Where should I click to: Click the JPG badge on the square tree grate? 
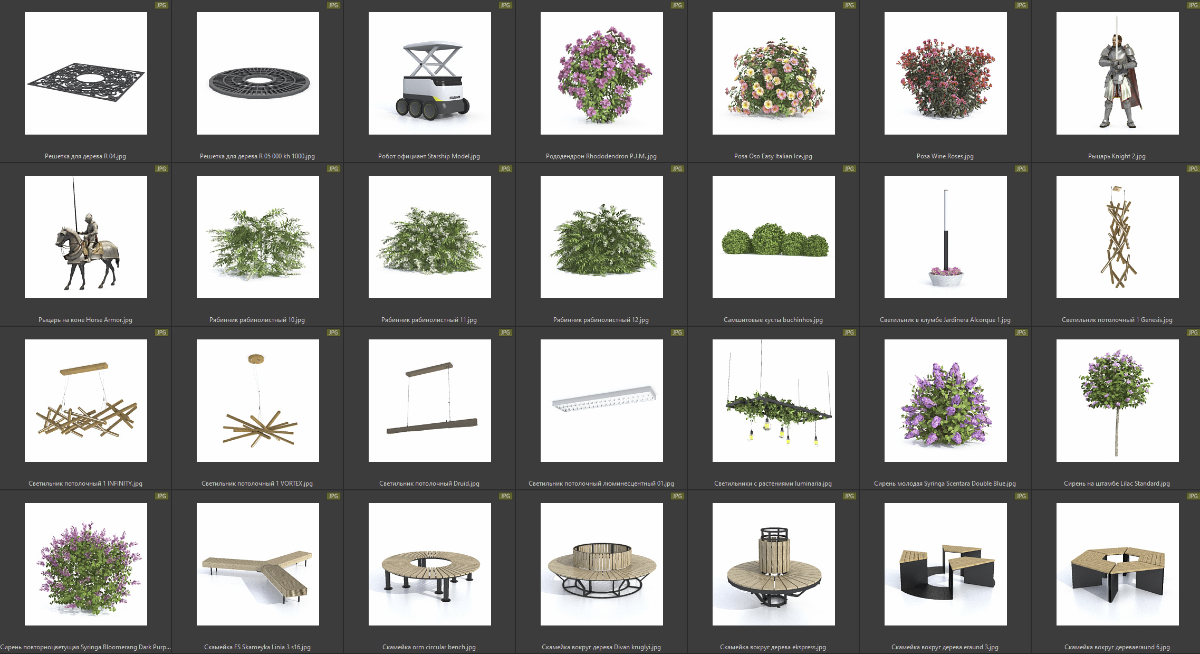pos(161,5)
